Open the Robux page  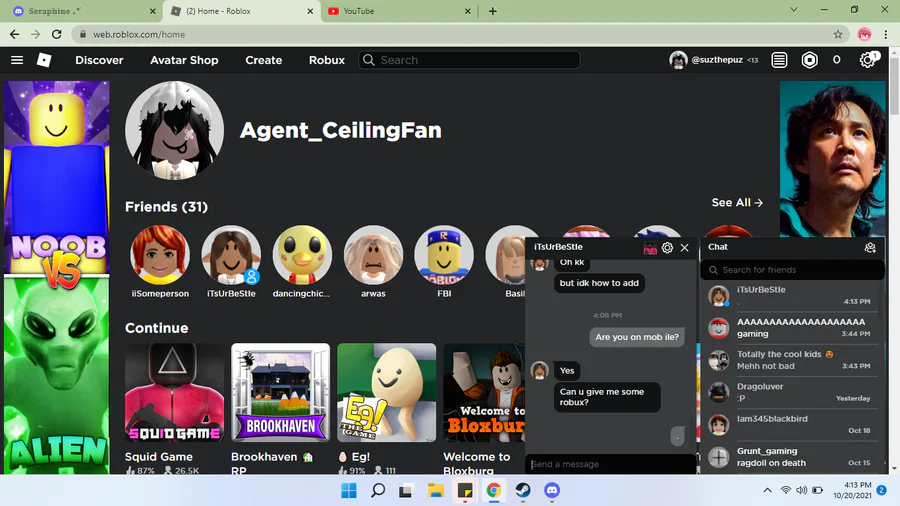(327, 60)
